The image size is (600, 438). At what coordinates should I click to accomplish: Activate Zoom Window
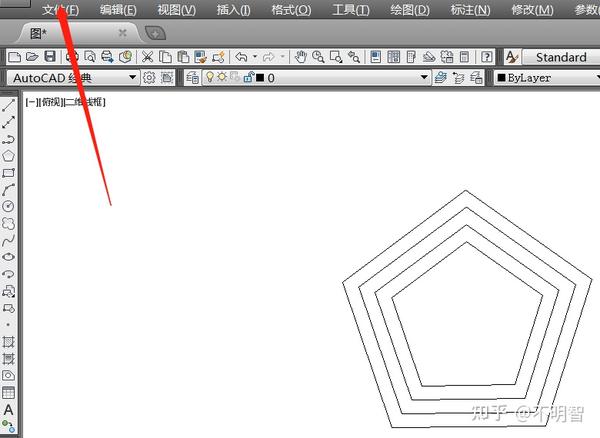point(336,57)
